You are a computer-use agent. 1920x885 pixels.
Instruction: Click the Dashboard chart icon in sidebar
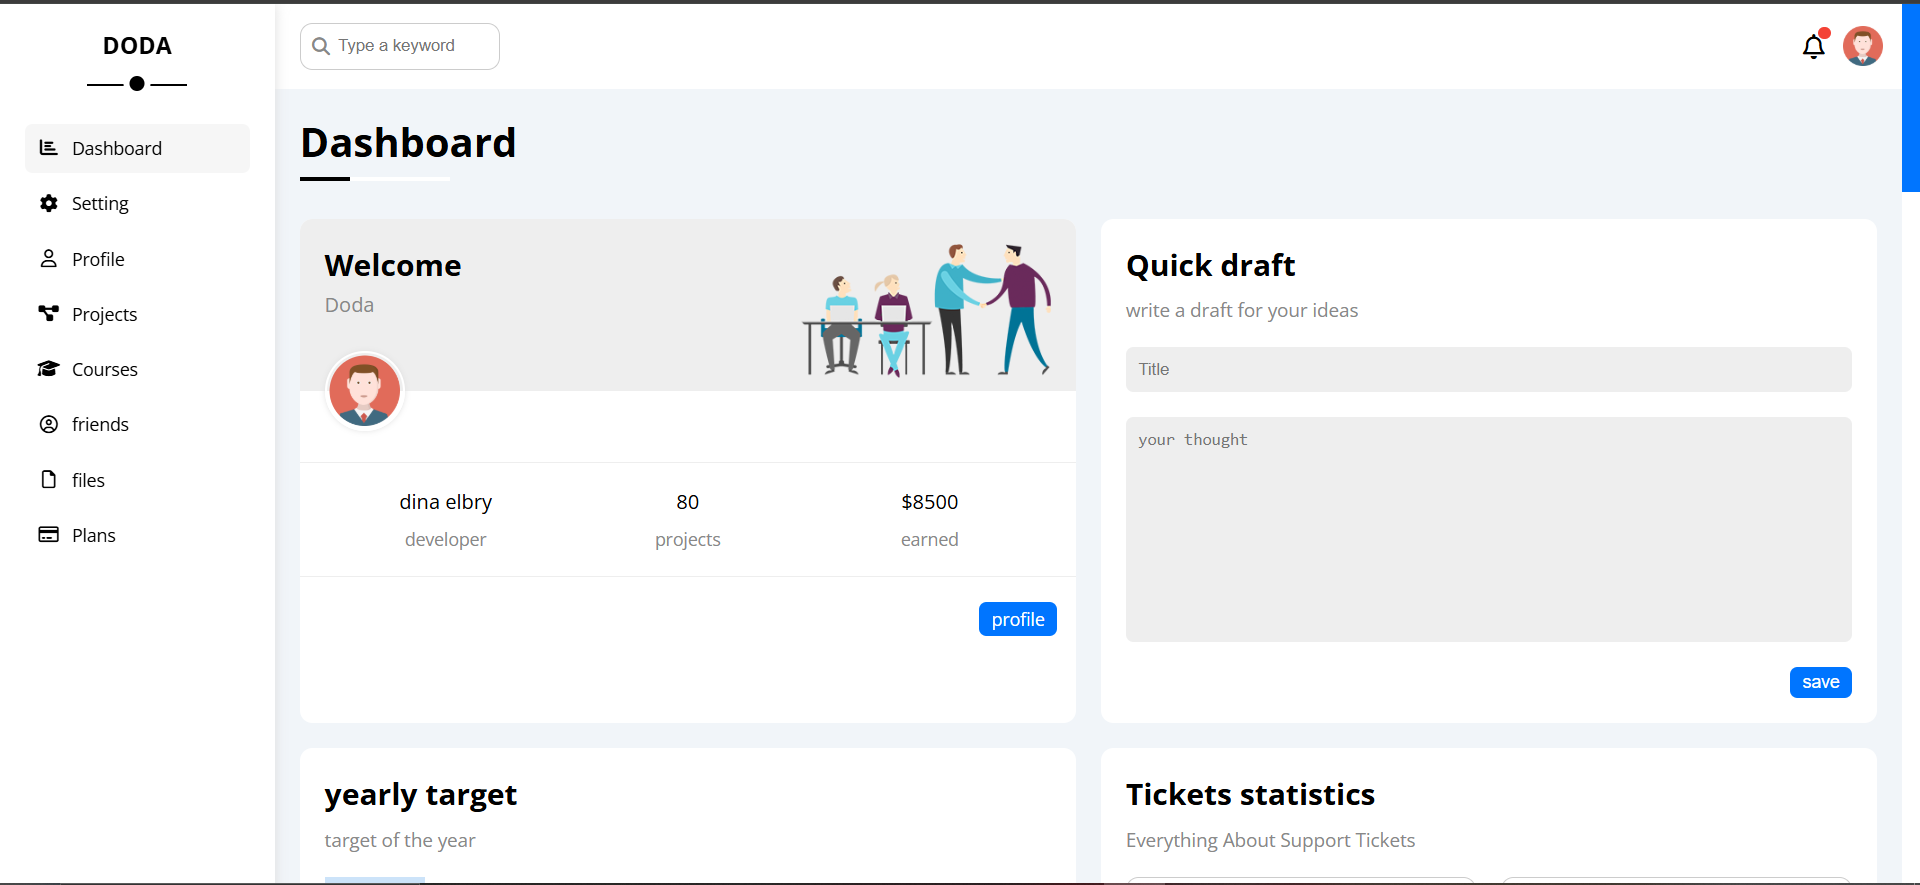click(x=48, y=148)
